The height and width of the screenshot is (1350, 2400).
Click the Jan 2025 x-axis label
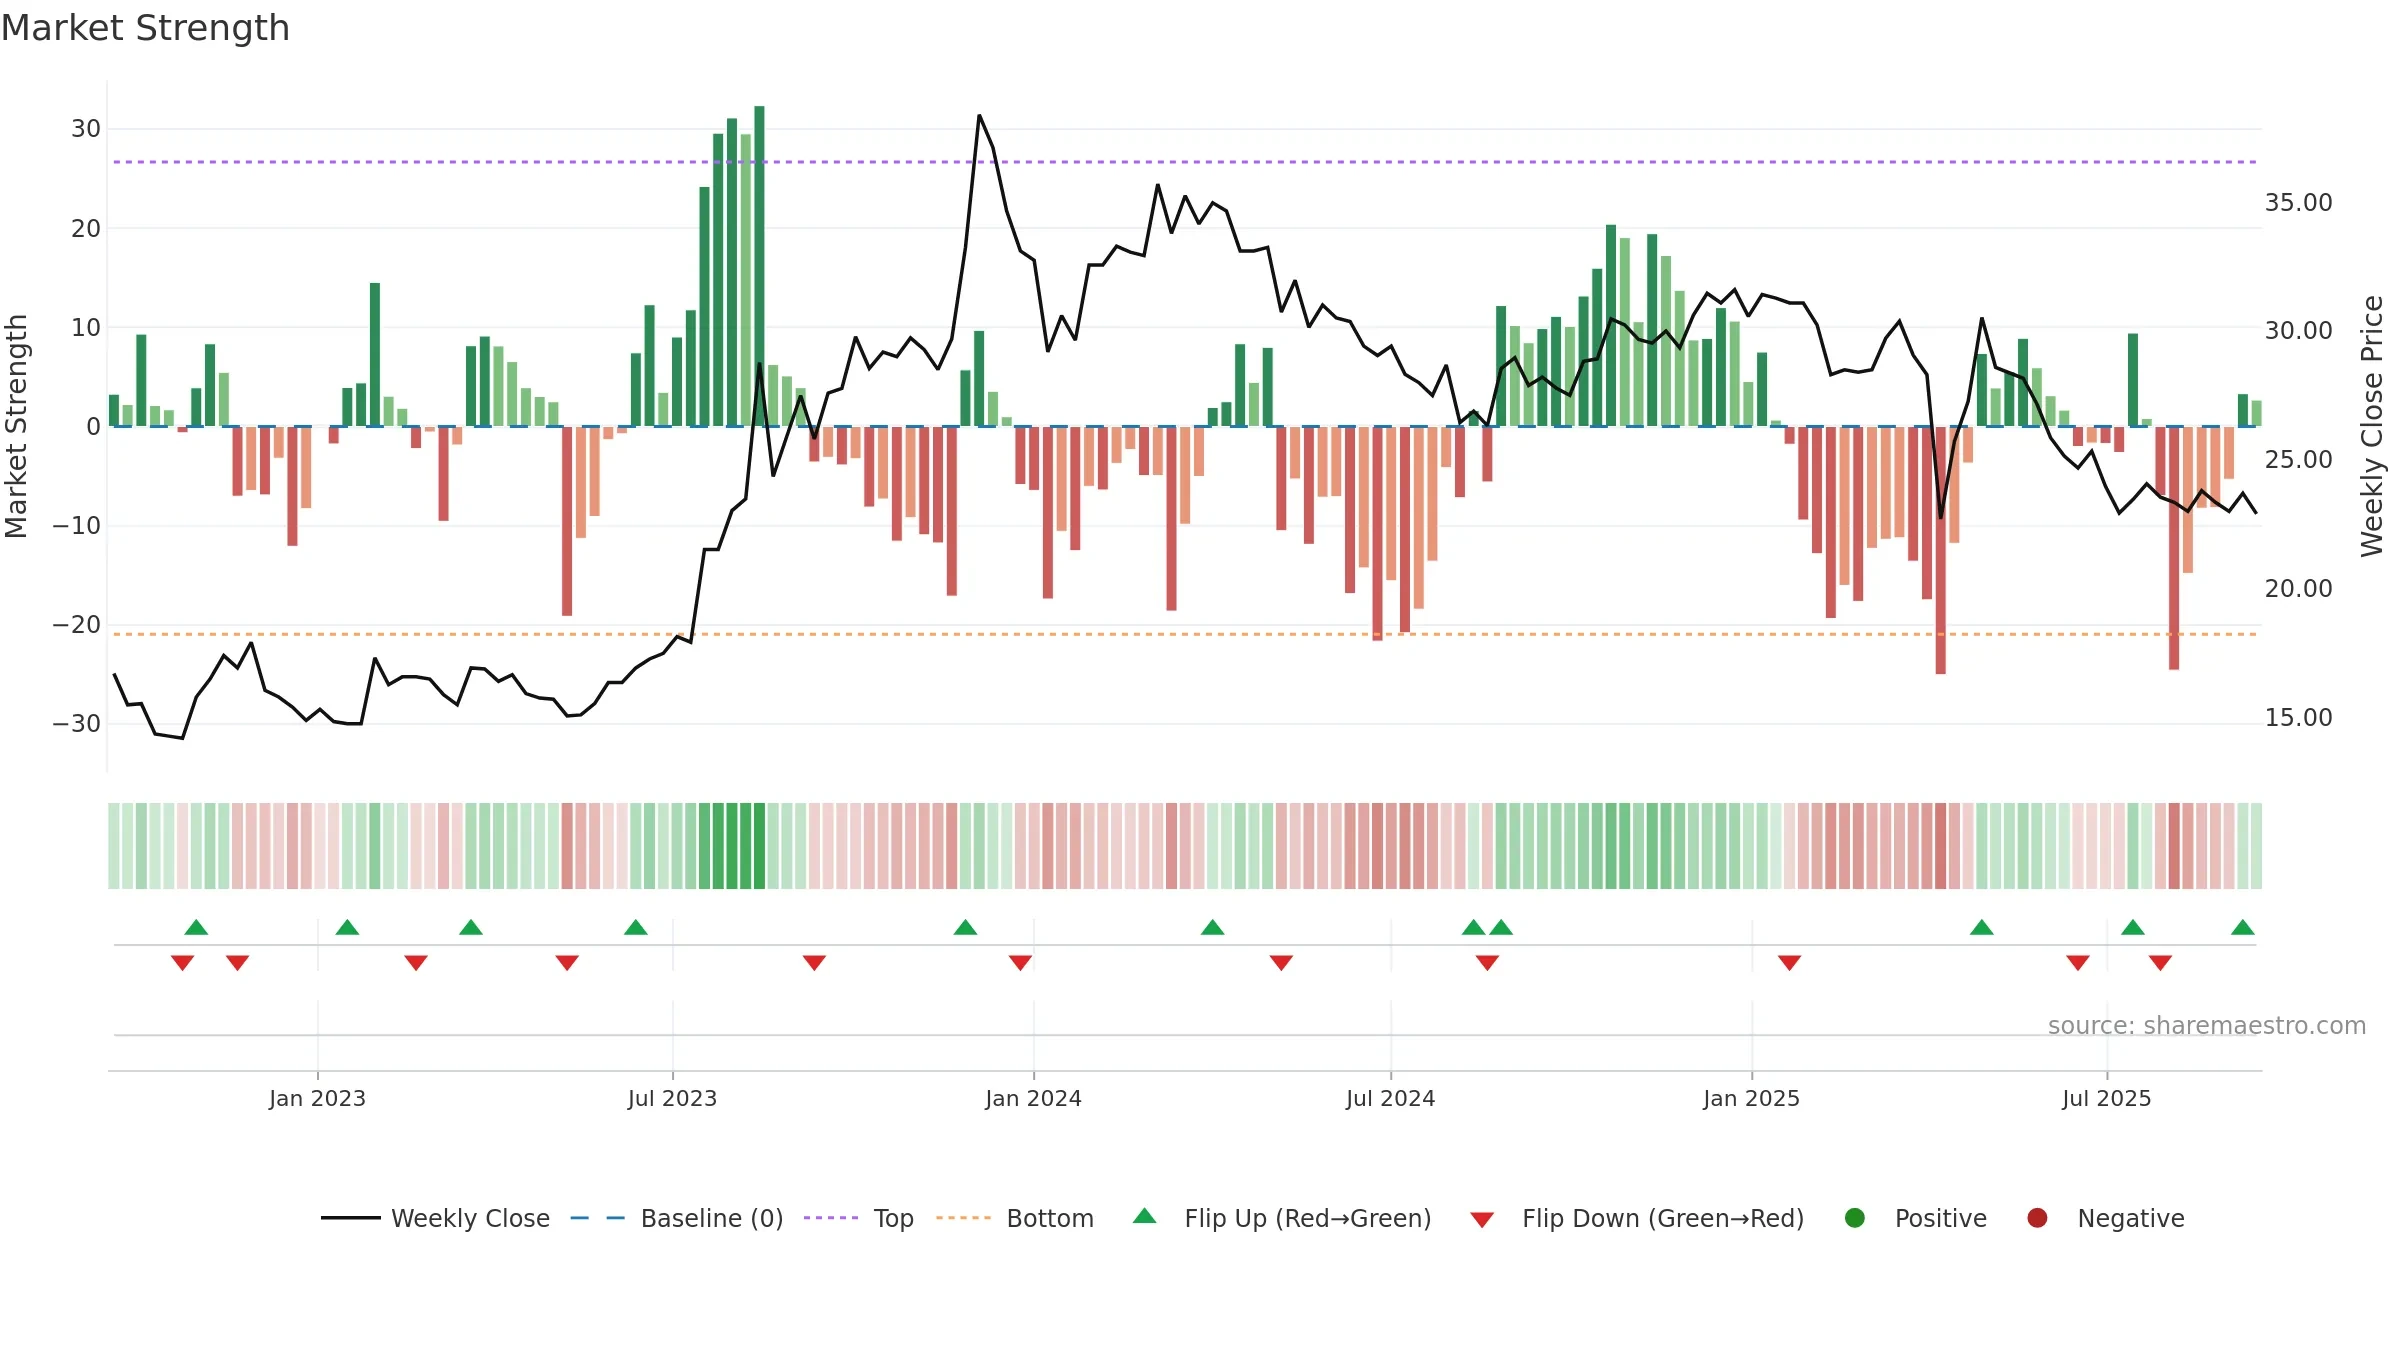1751,1099
